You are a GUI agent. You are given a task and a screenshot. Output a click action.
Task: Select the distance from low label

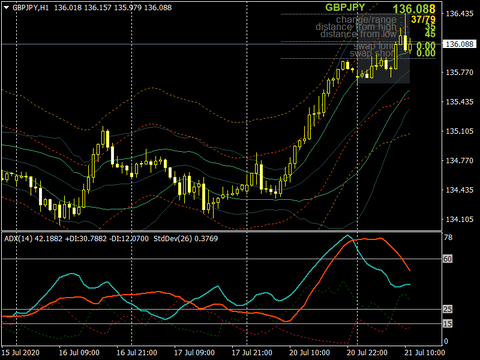[x=358, y=34]
